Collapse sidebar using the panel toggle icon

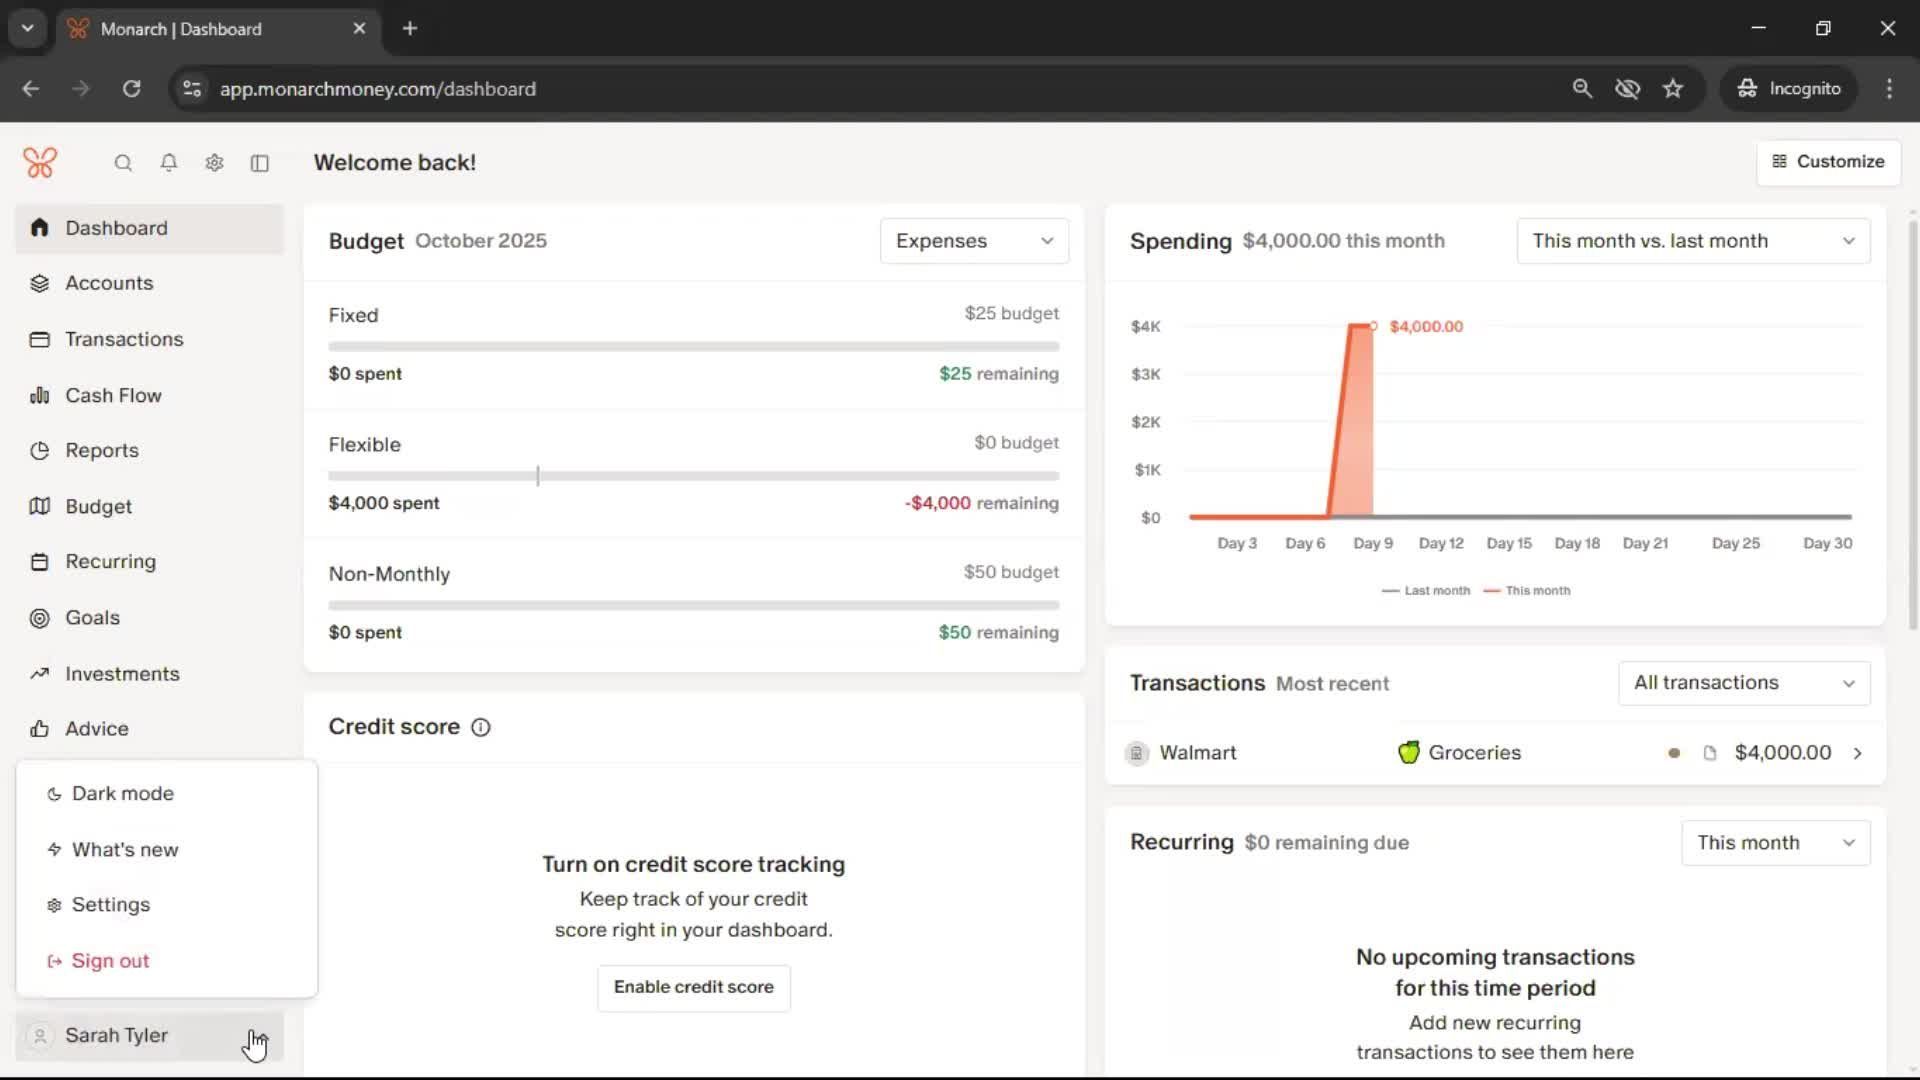(x=260, y=163)
